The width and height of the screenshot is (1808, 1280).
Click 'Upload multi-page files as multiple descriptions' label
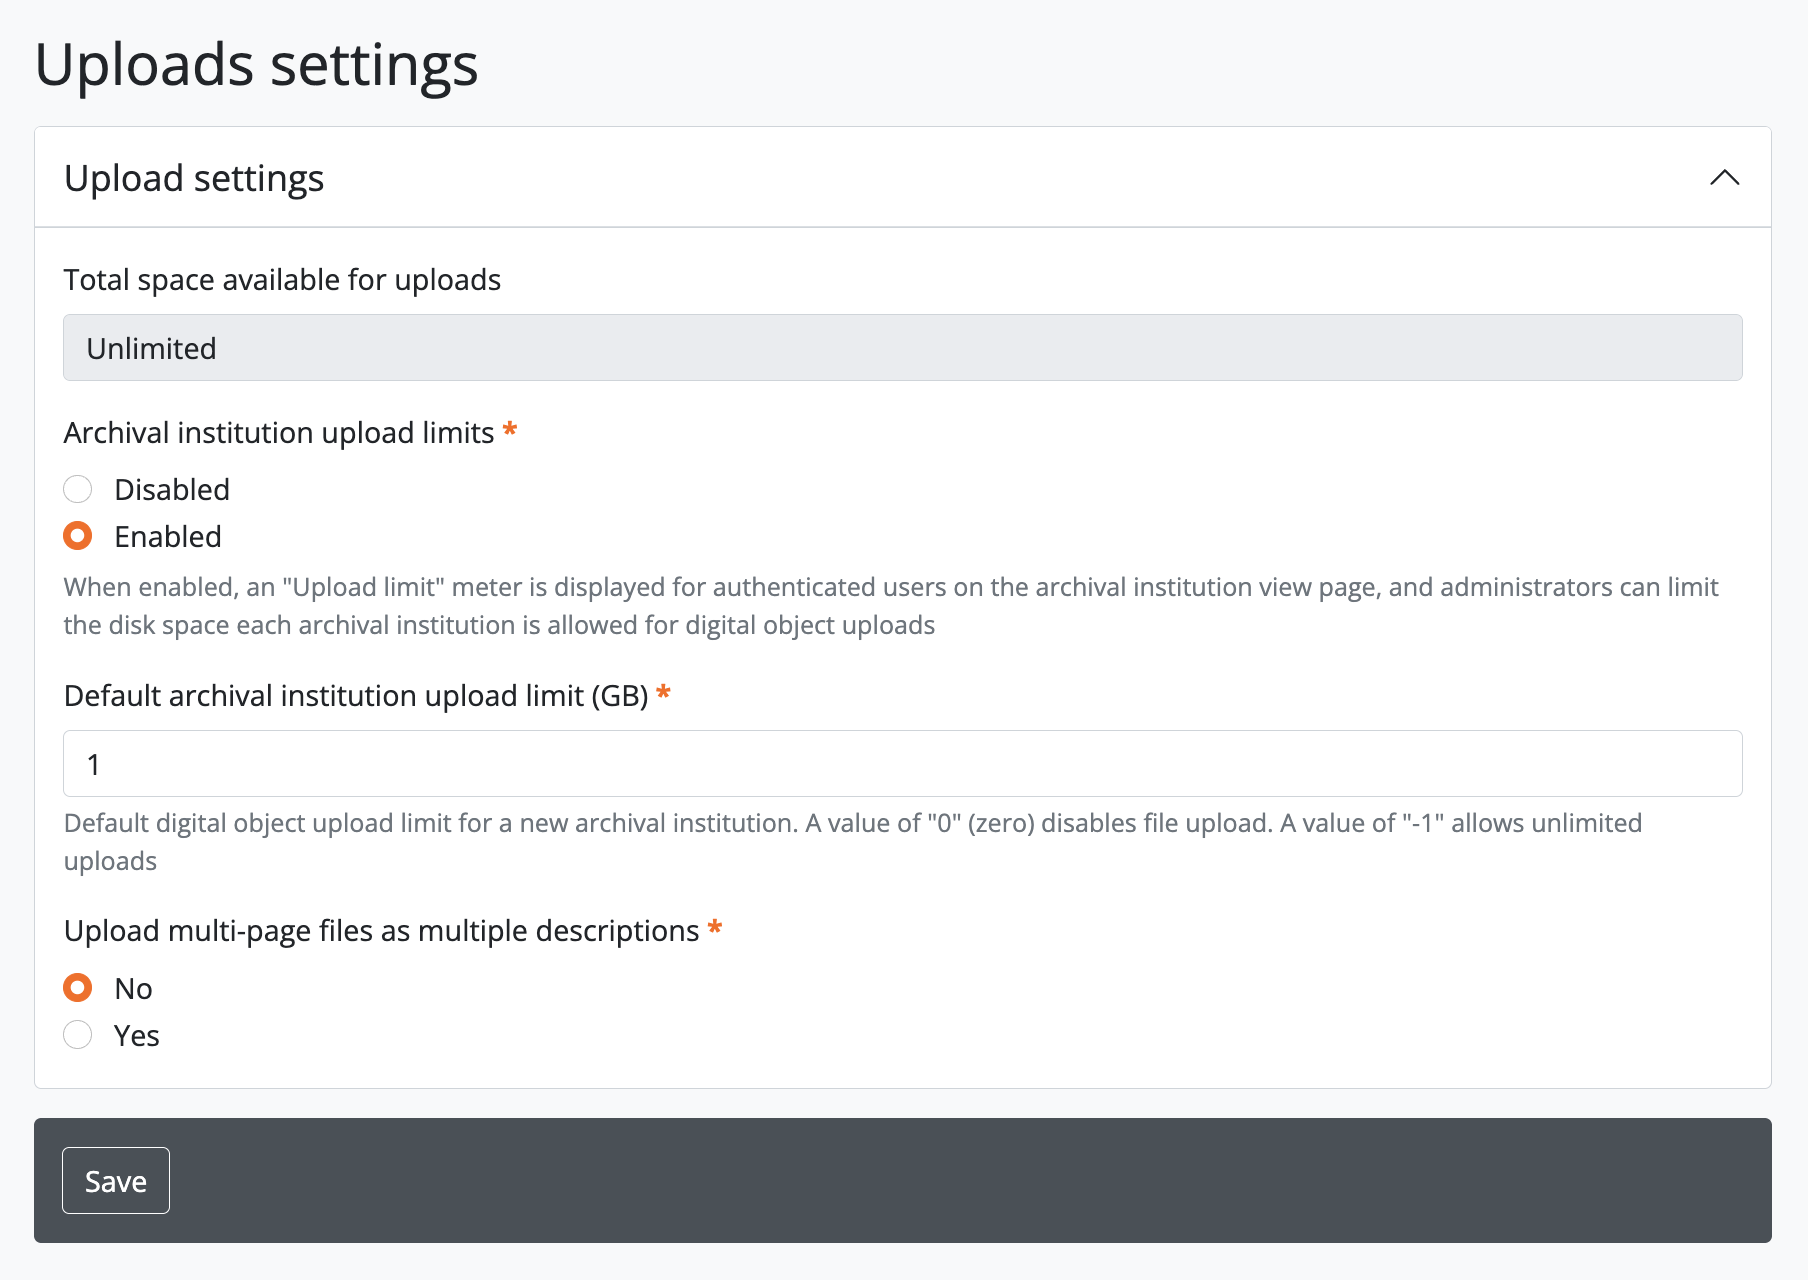[381, 931]
